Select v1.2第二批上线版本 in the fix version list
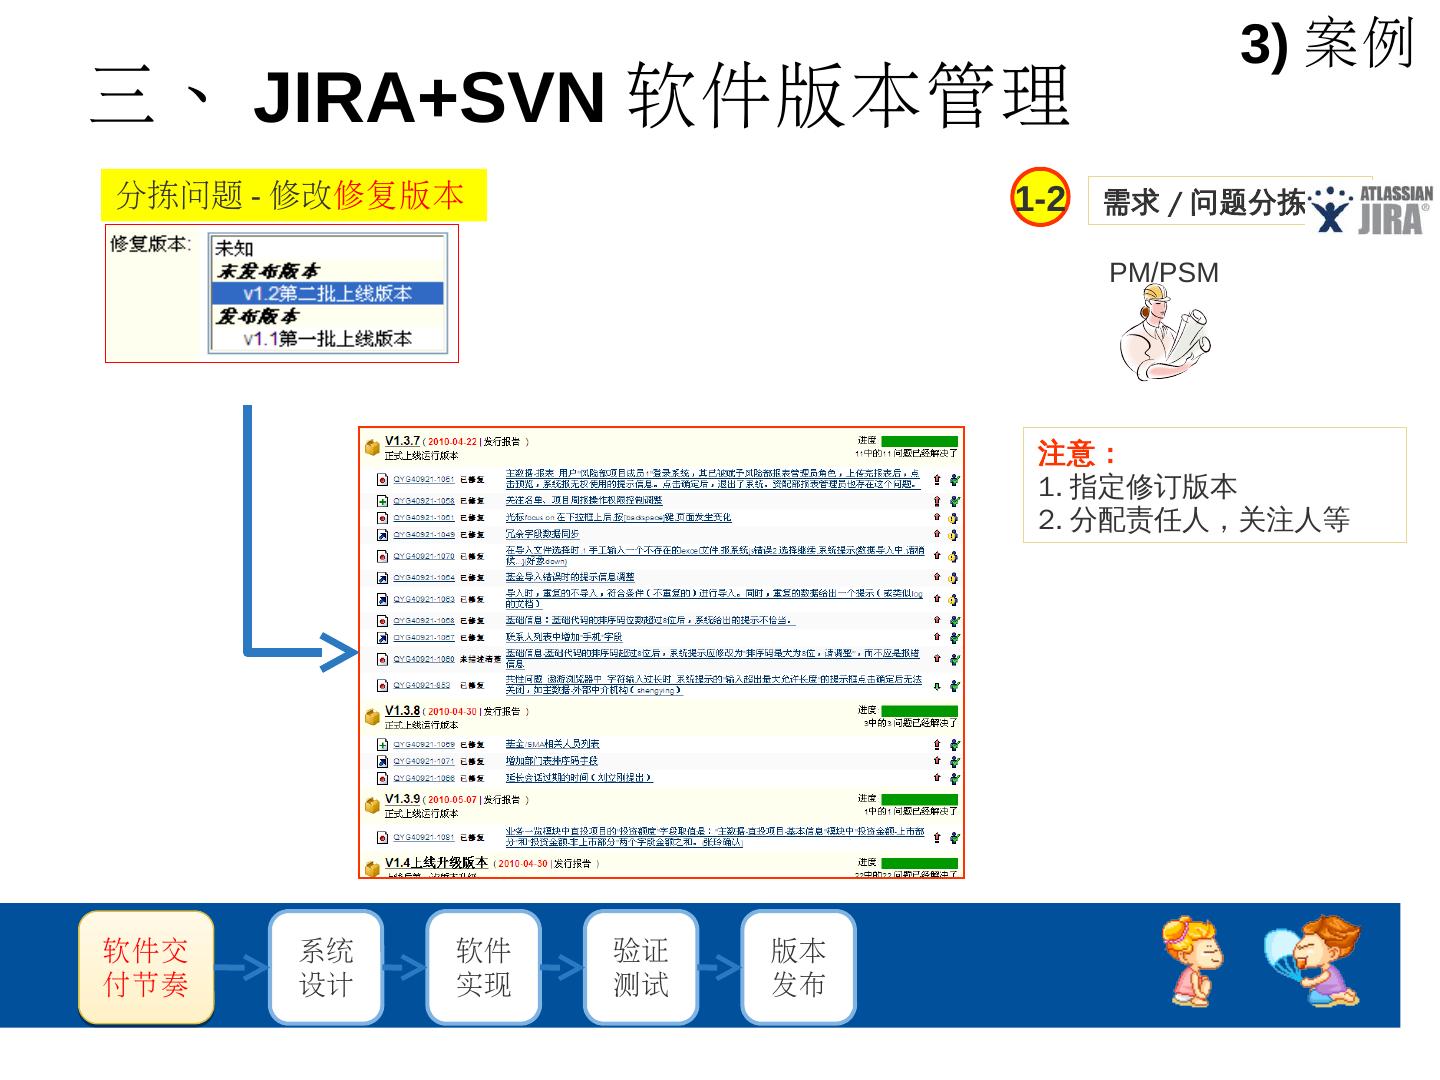This screenshot has width=1440, height=1080. 327,294
